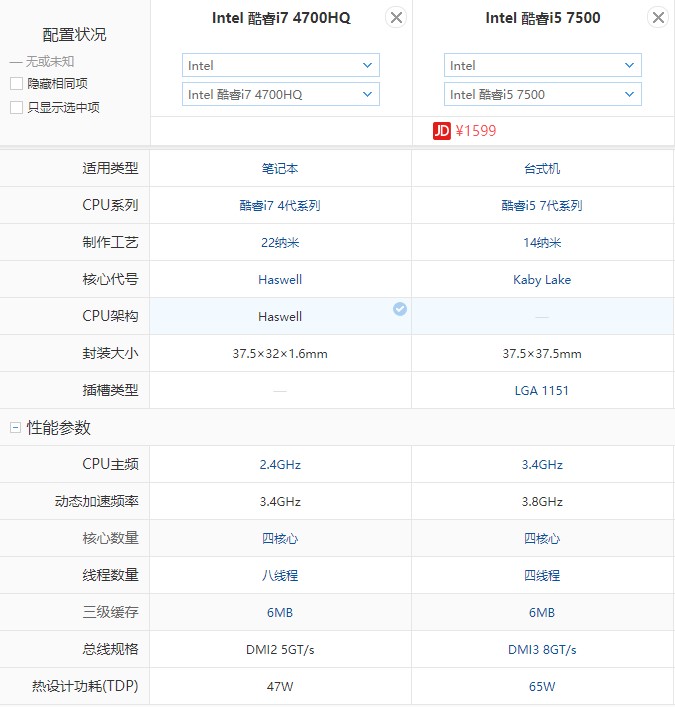Open the ¥1599 price link
The image size is (675, 707).
[x=476, y=131]
